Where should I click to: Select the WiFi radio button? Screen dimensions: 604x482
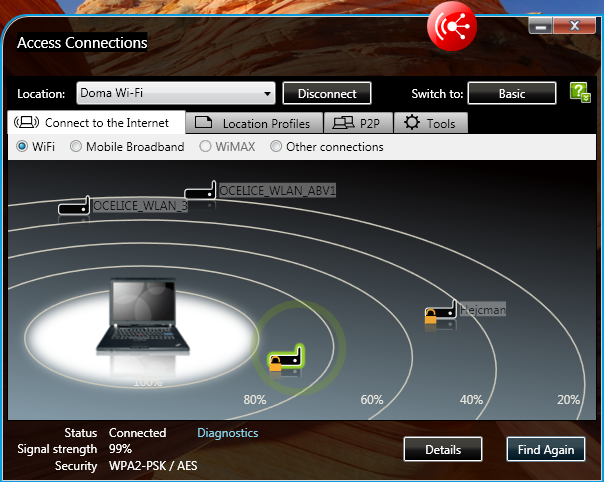[22, 147]
